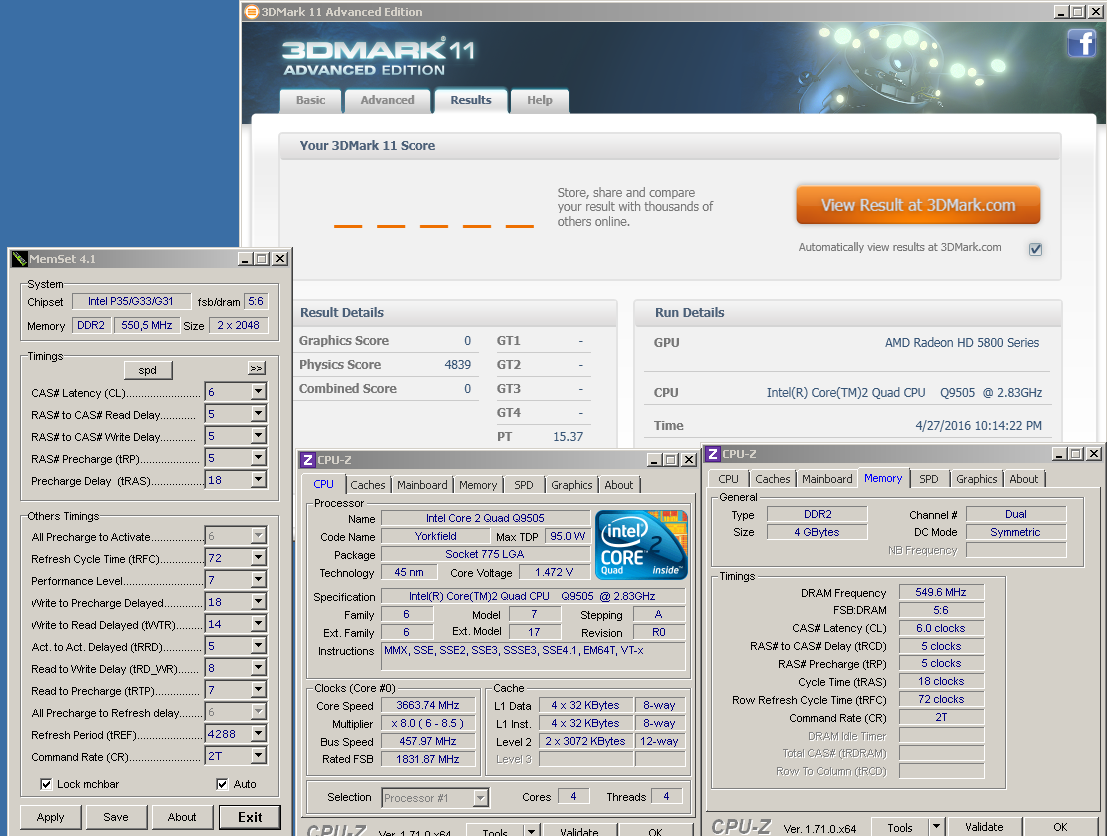1107x836 pixels.
Task: Click the Intel Core 2 Quad logo
Action: [x=641, y=544]
